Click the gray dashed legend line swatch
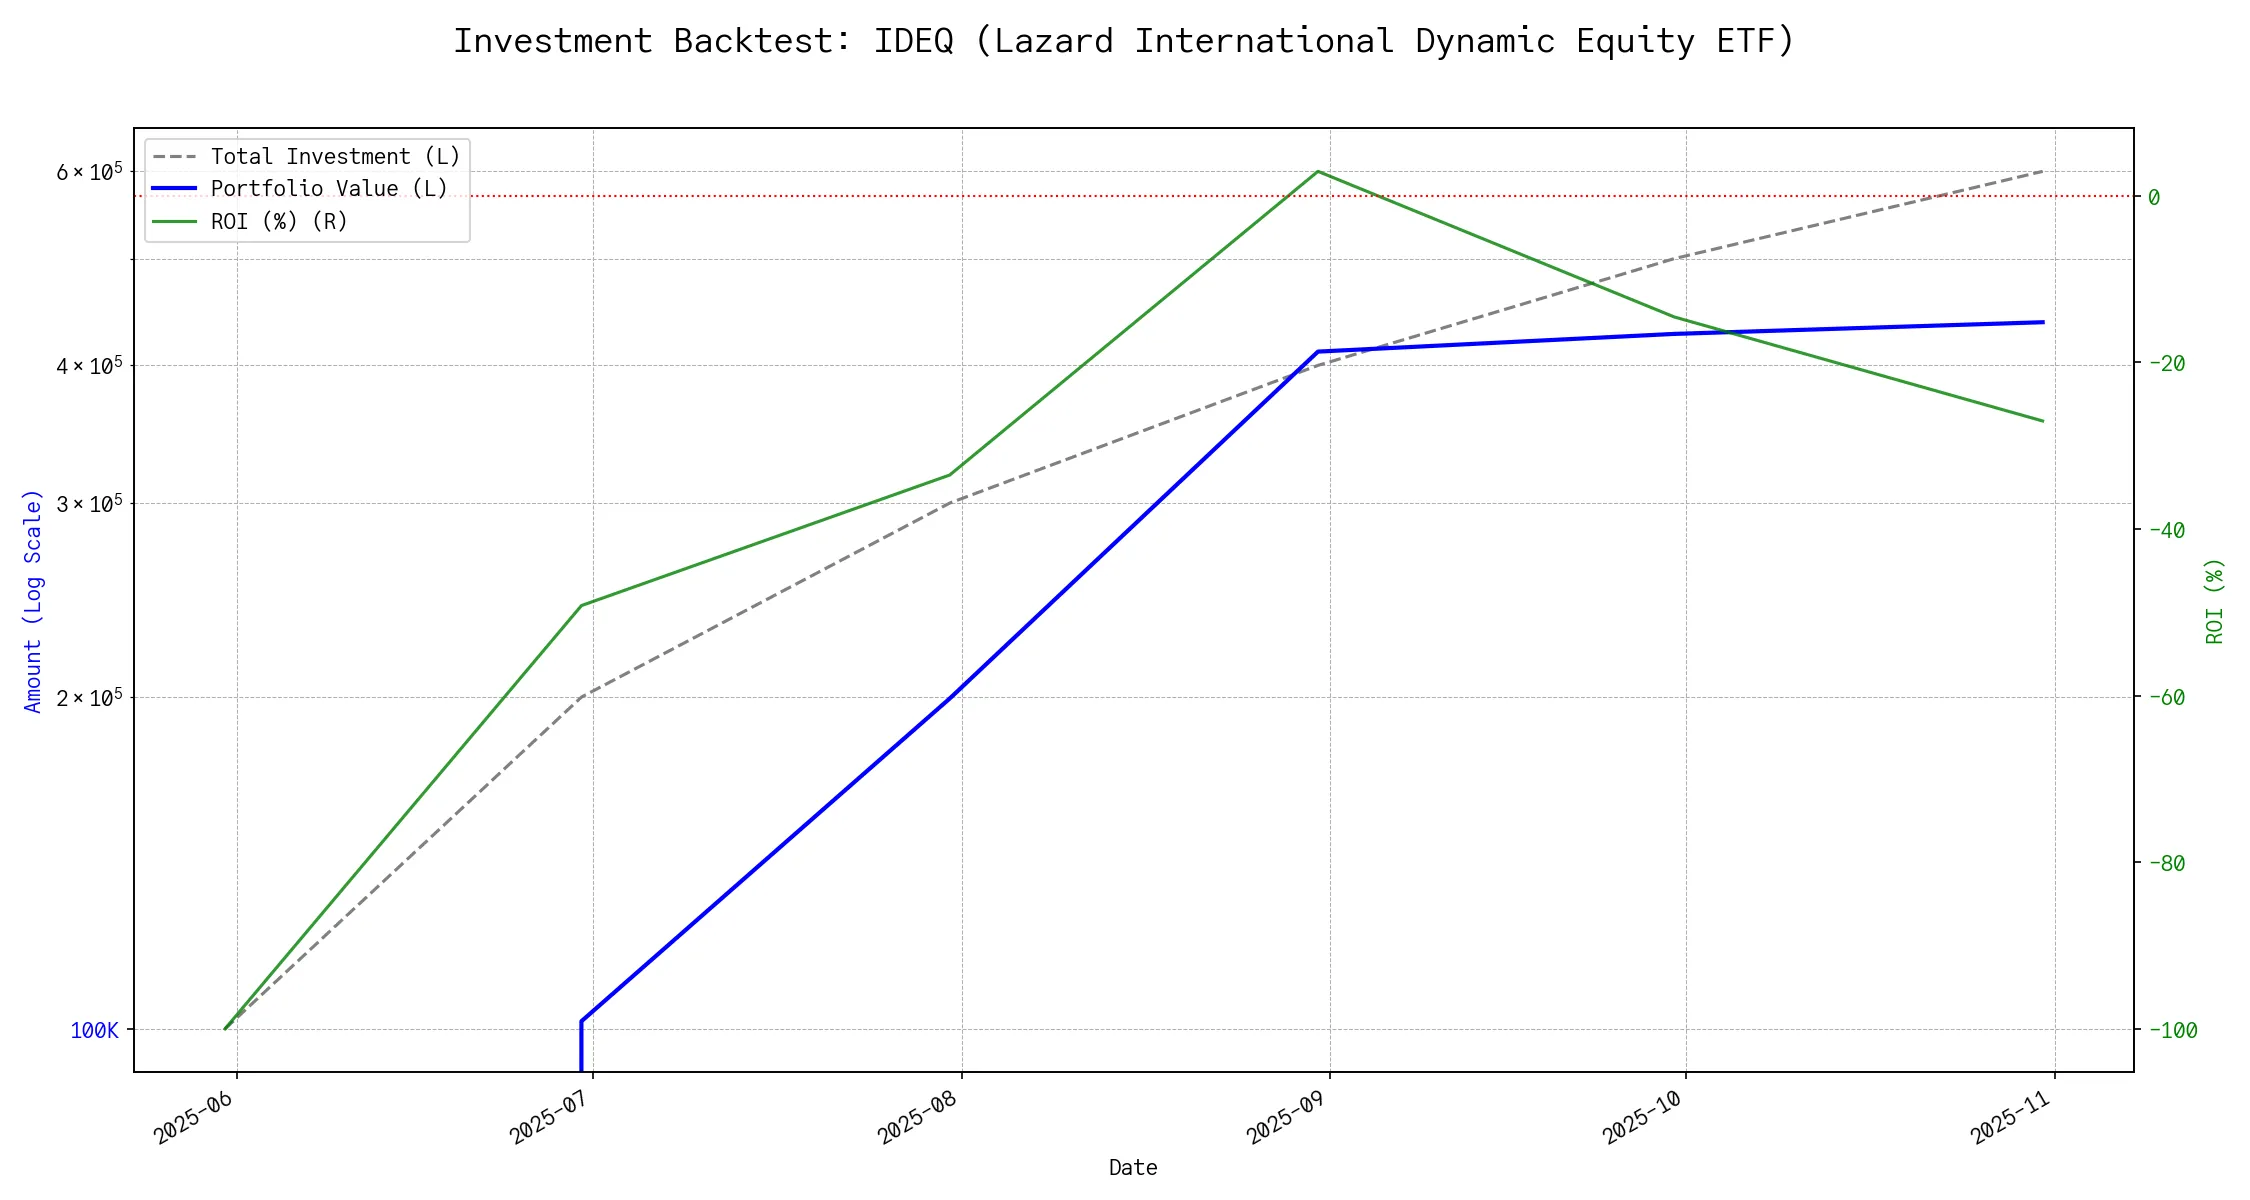Screen dimensions: 2250x1200 pyautogui.click(x=175, y=157)
